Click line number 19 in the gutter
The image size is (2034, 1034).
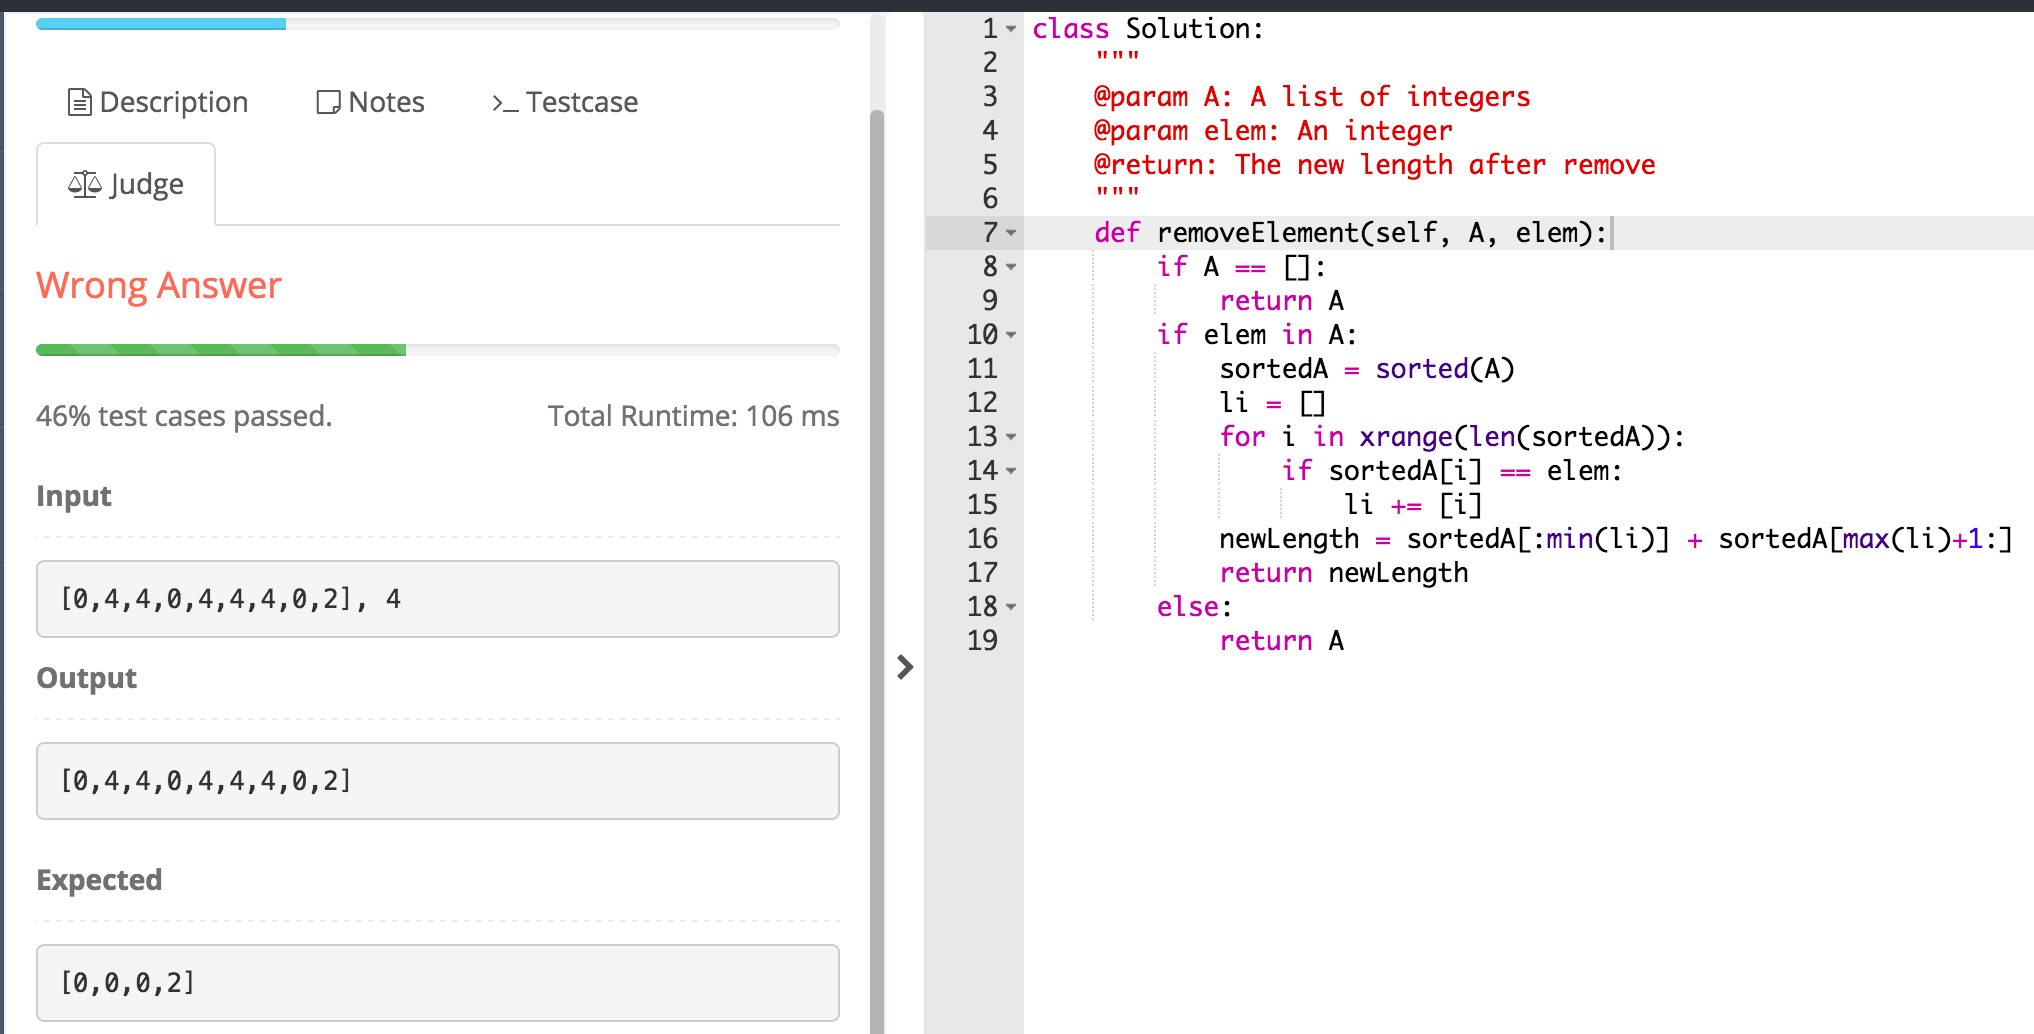982,641
